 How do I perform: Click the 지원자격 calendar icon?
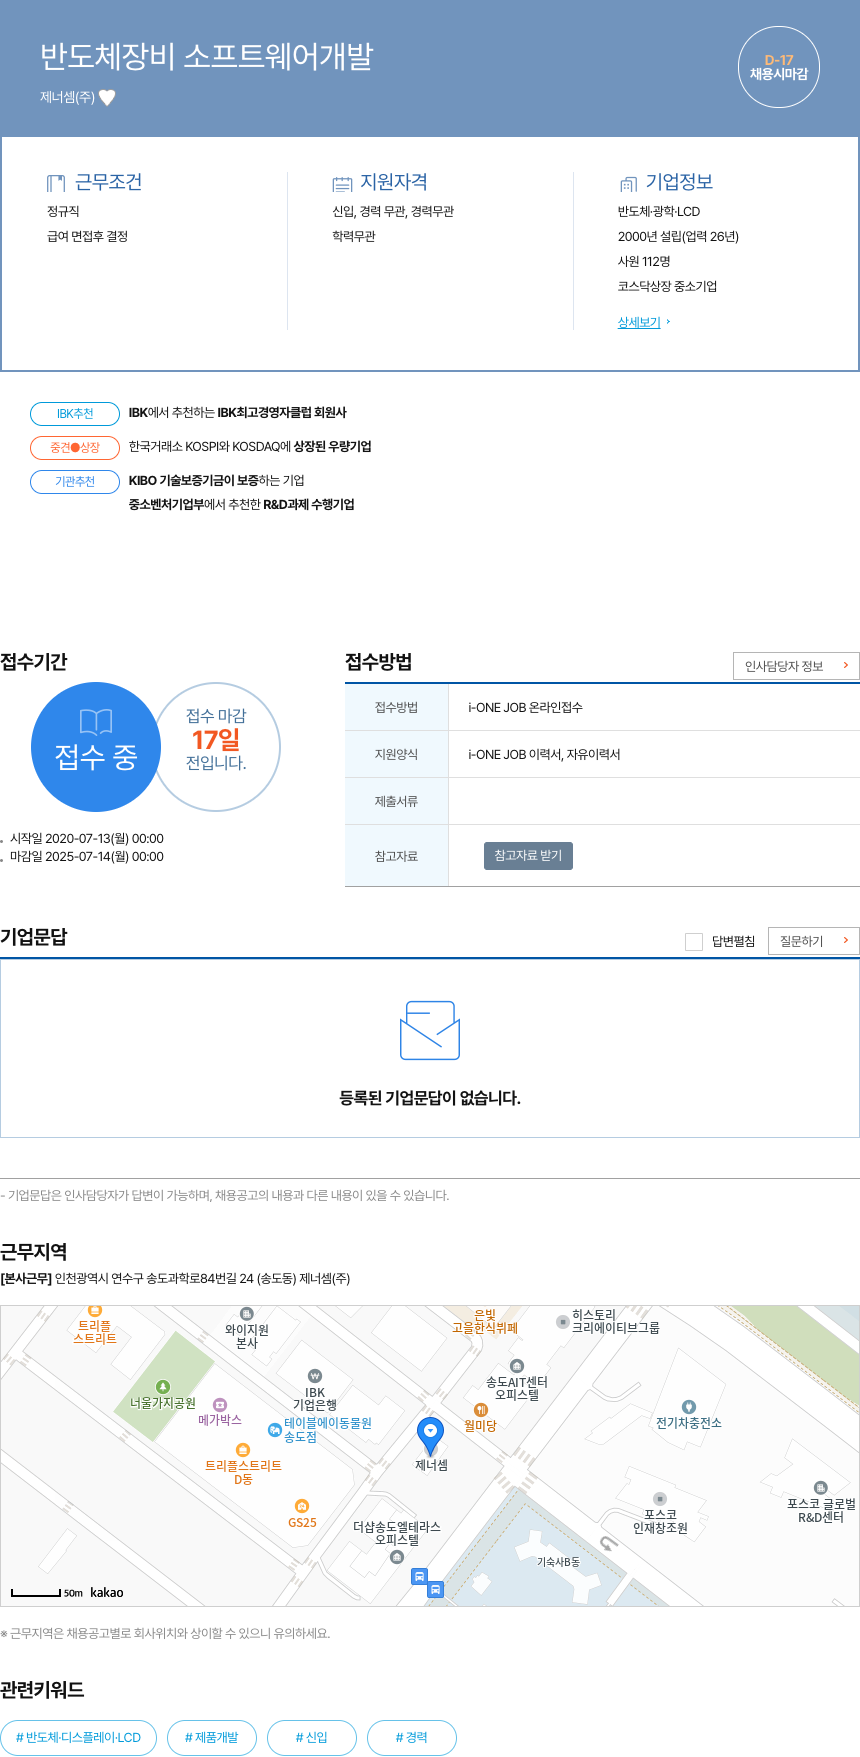coord(342,183)
